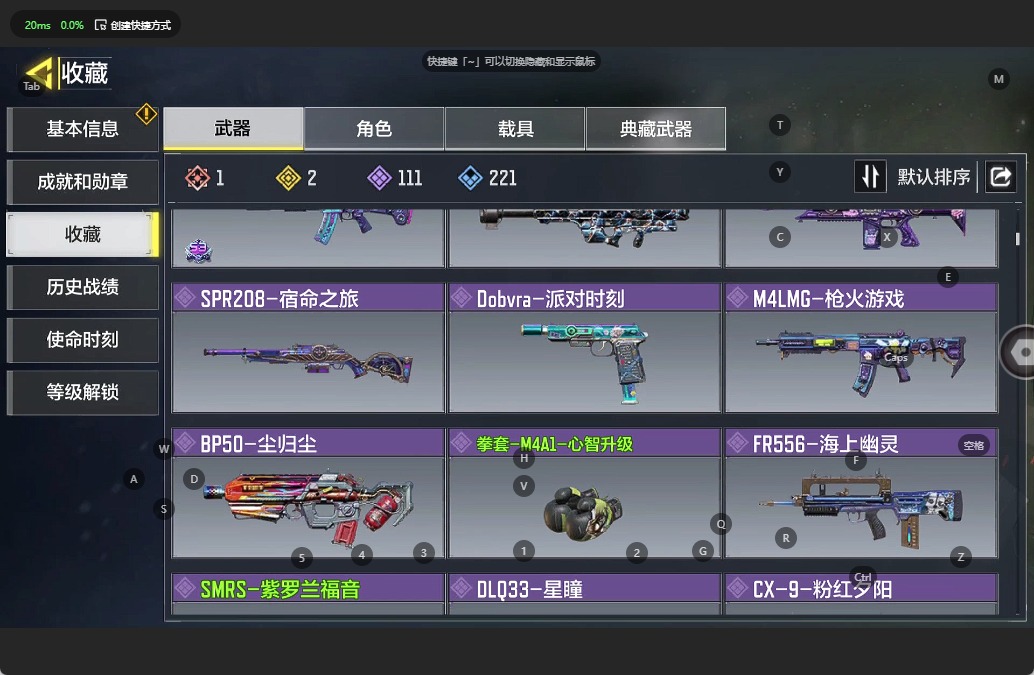This screenshot has height=675, width=1034.
Task: Click the 创建快捷方式 shortcut icon
Action: tap(100, 25)
